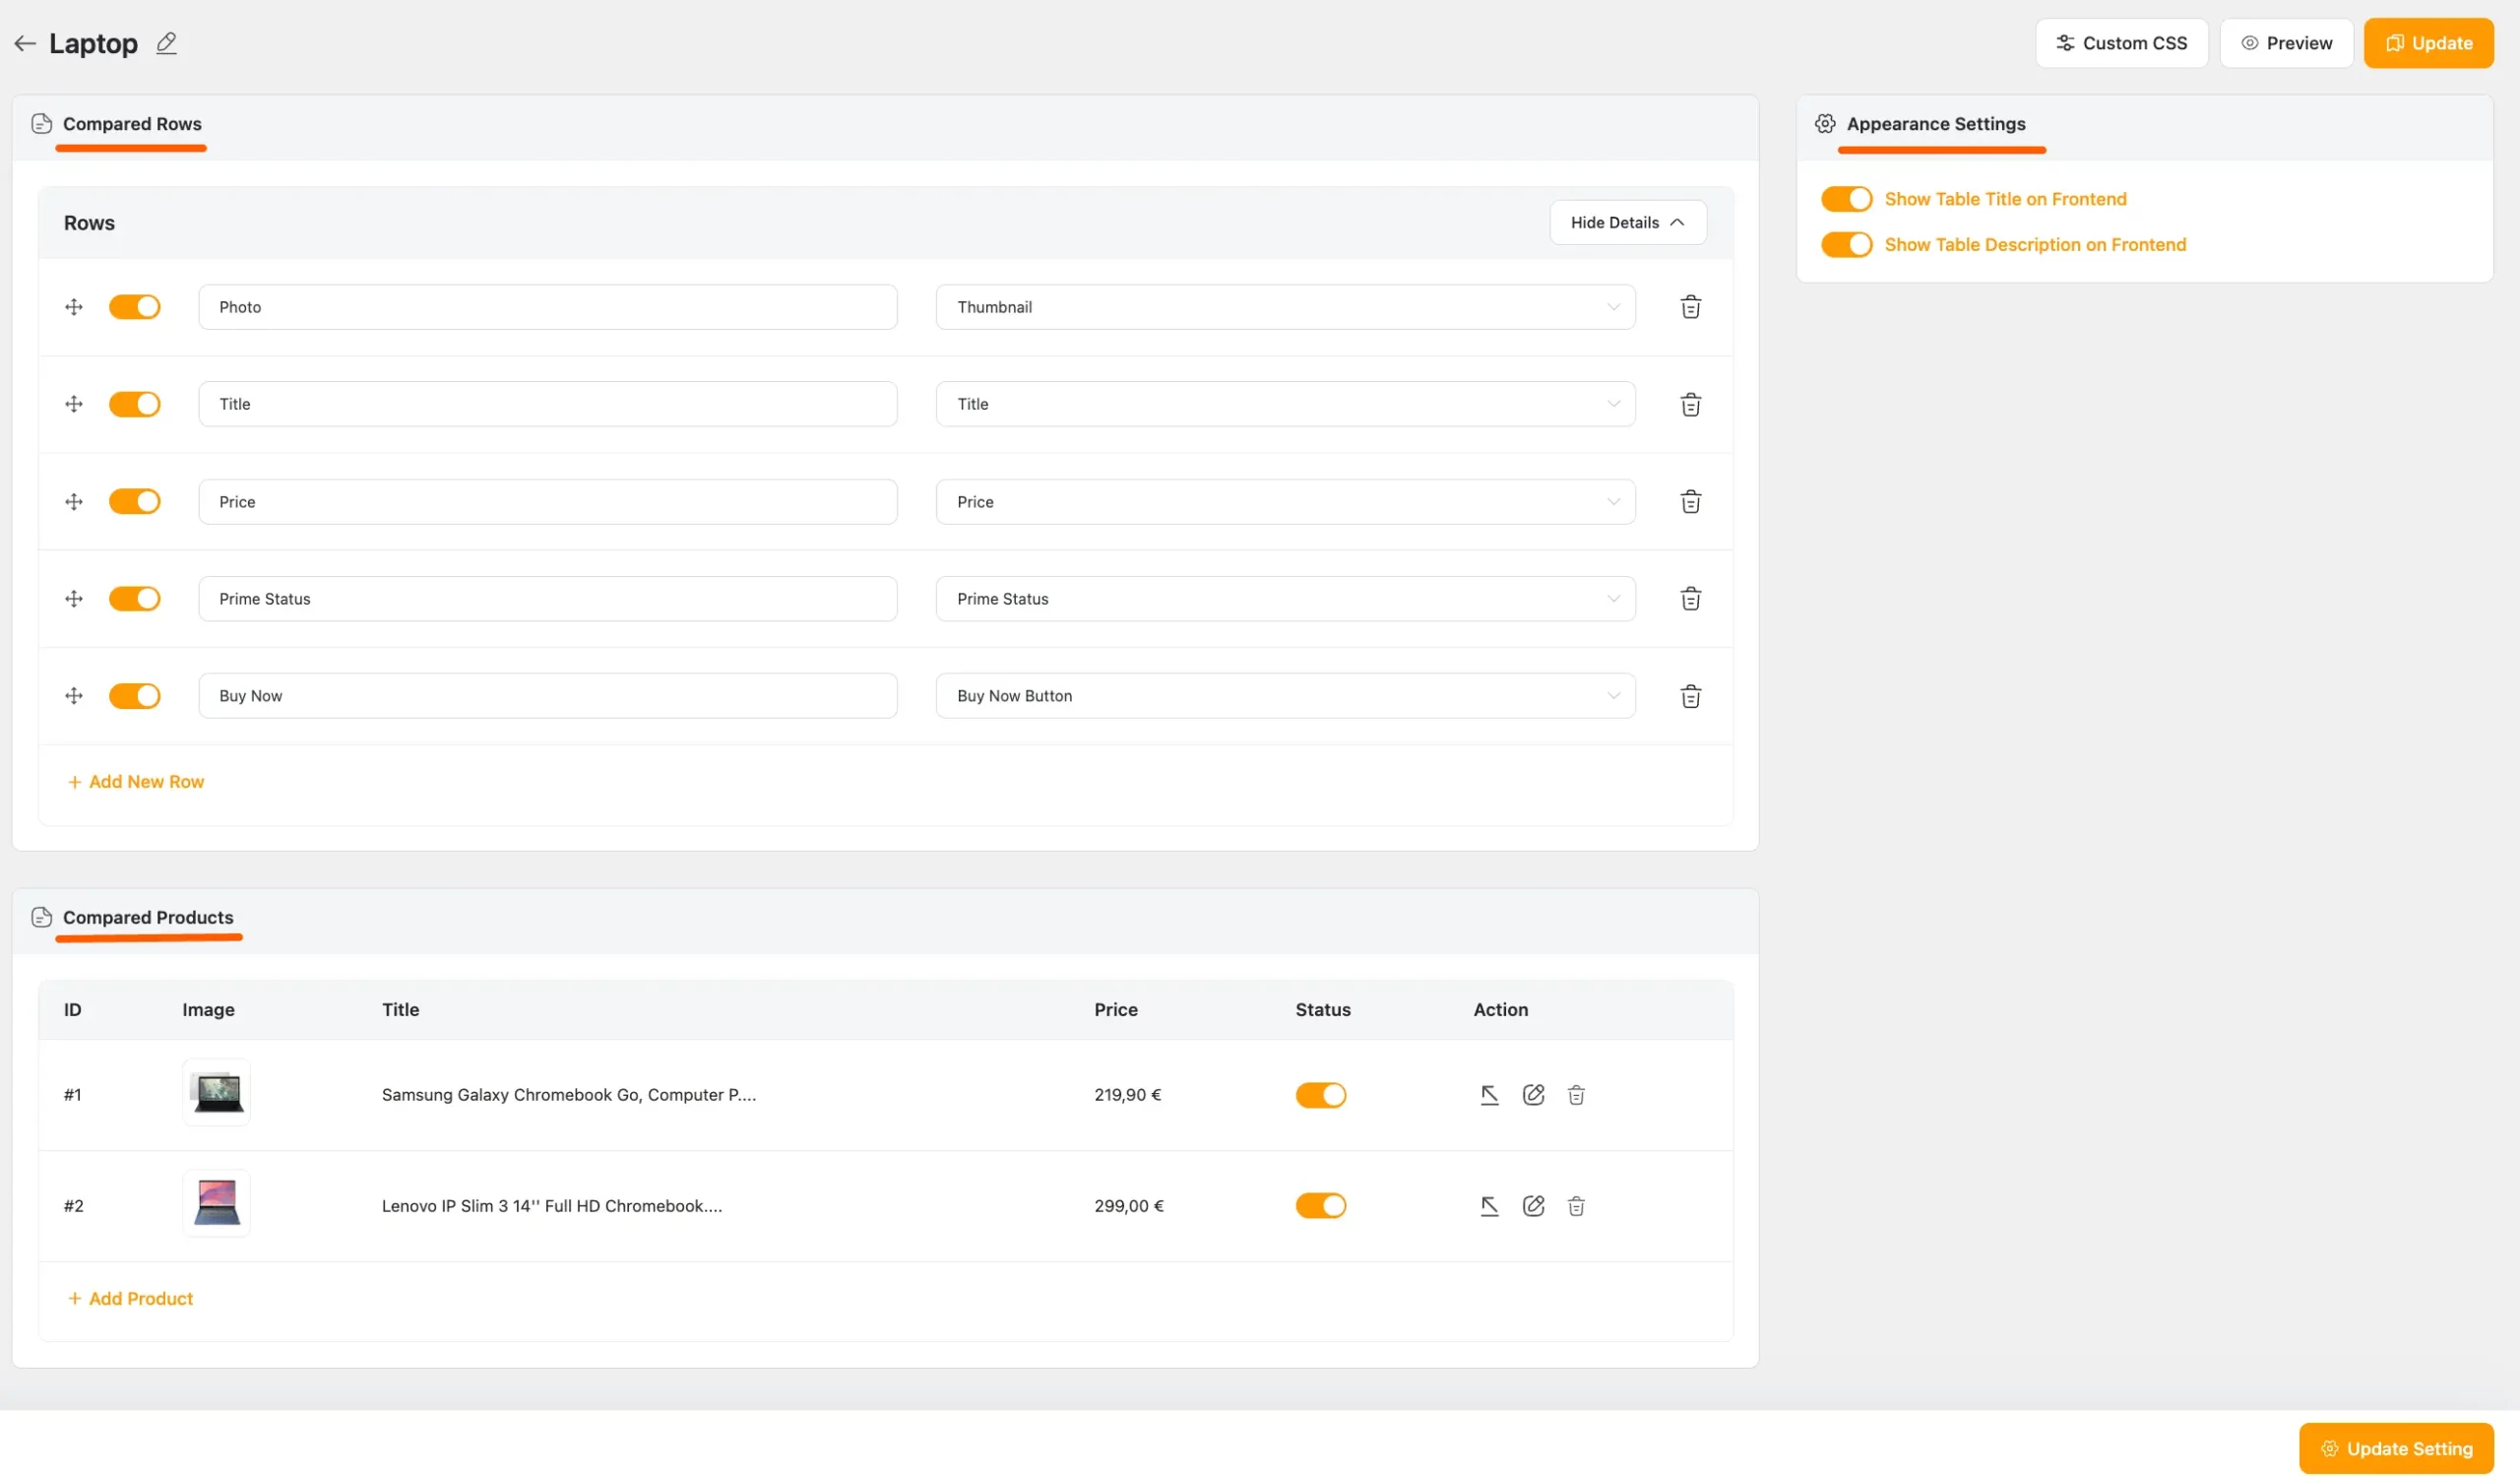The image size is (2520, 1477).
Task: Disable the Title row toggle
Action: pyautogui.click(x=134, y=404)
